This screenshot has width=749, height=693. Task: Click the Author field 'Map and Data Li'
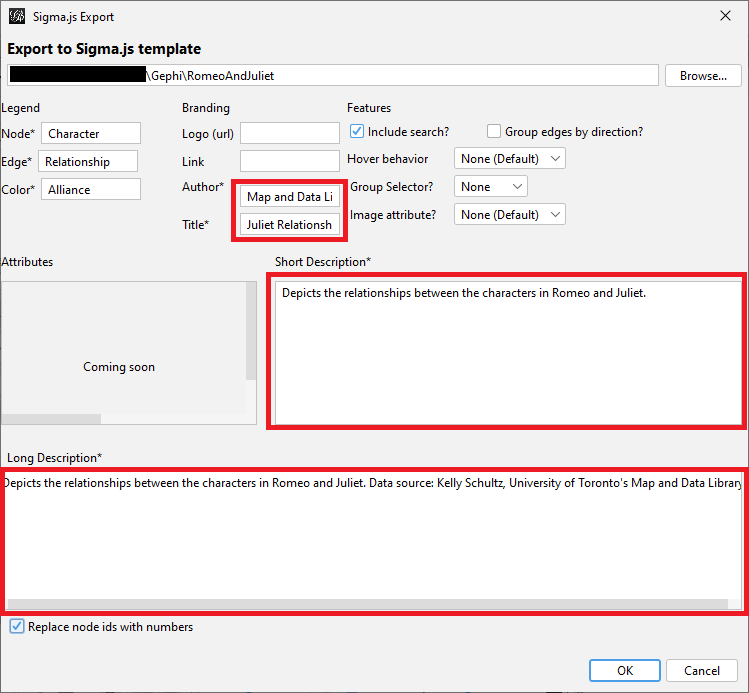[x=290, y=197]
